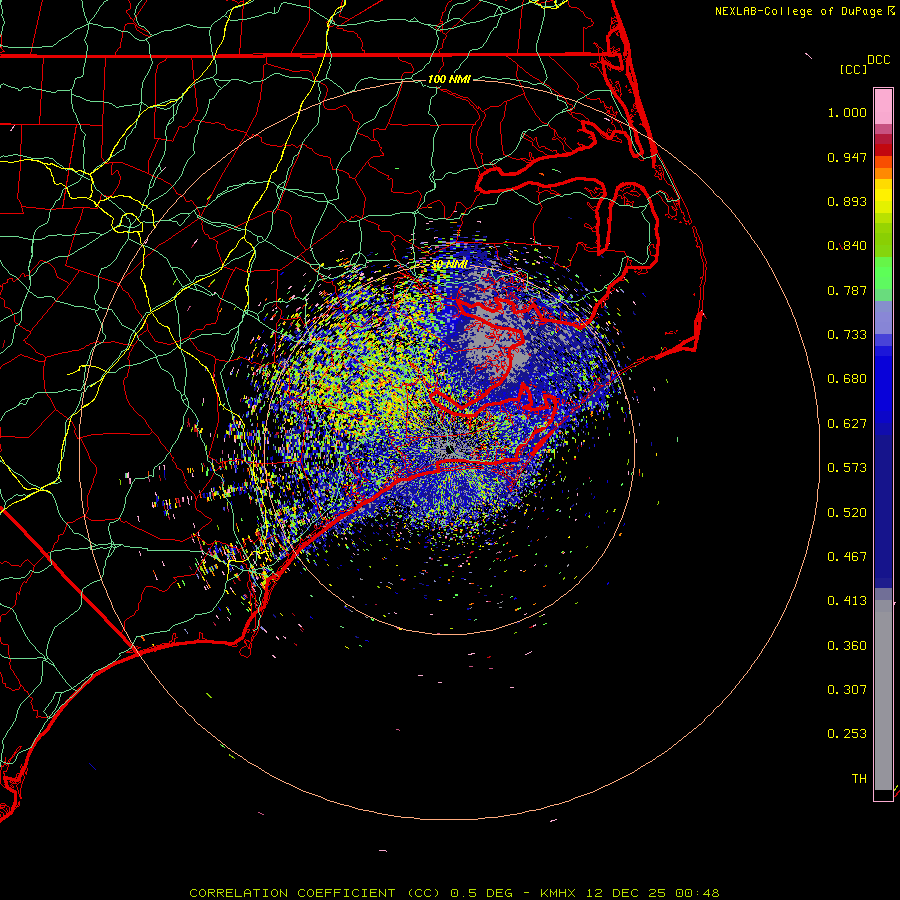Select the 0.680 legend value
This screenshot has width=900, height=900.
coord(847,379)
